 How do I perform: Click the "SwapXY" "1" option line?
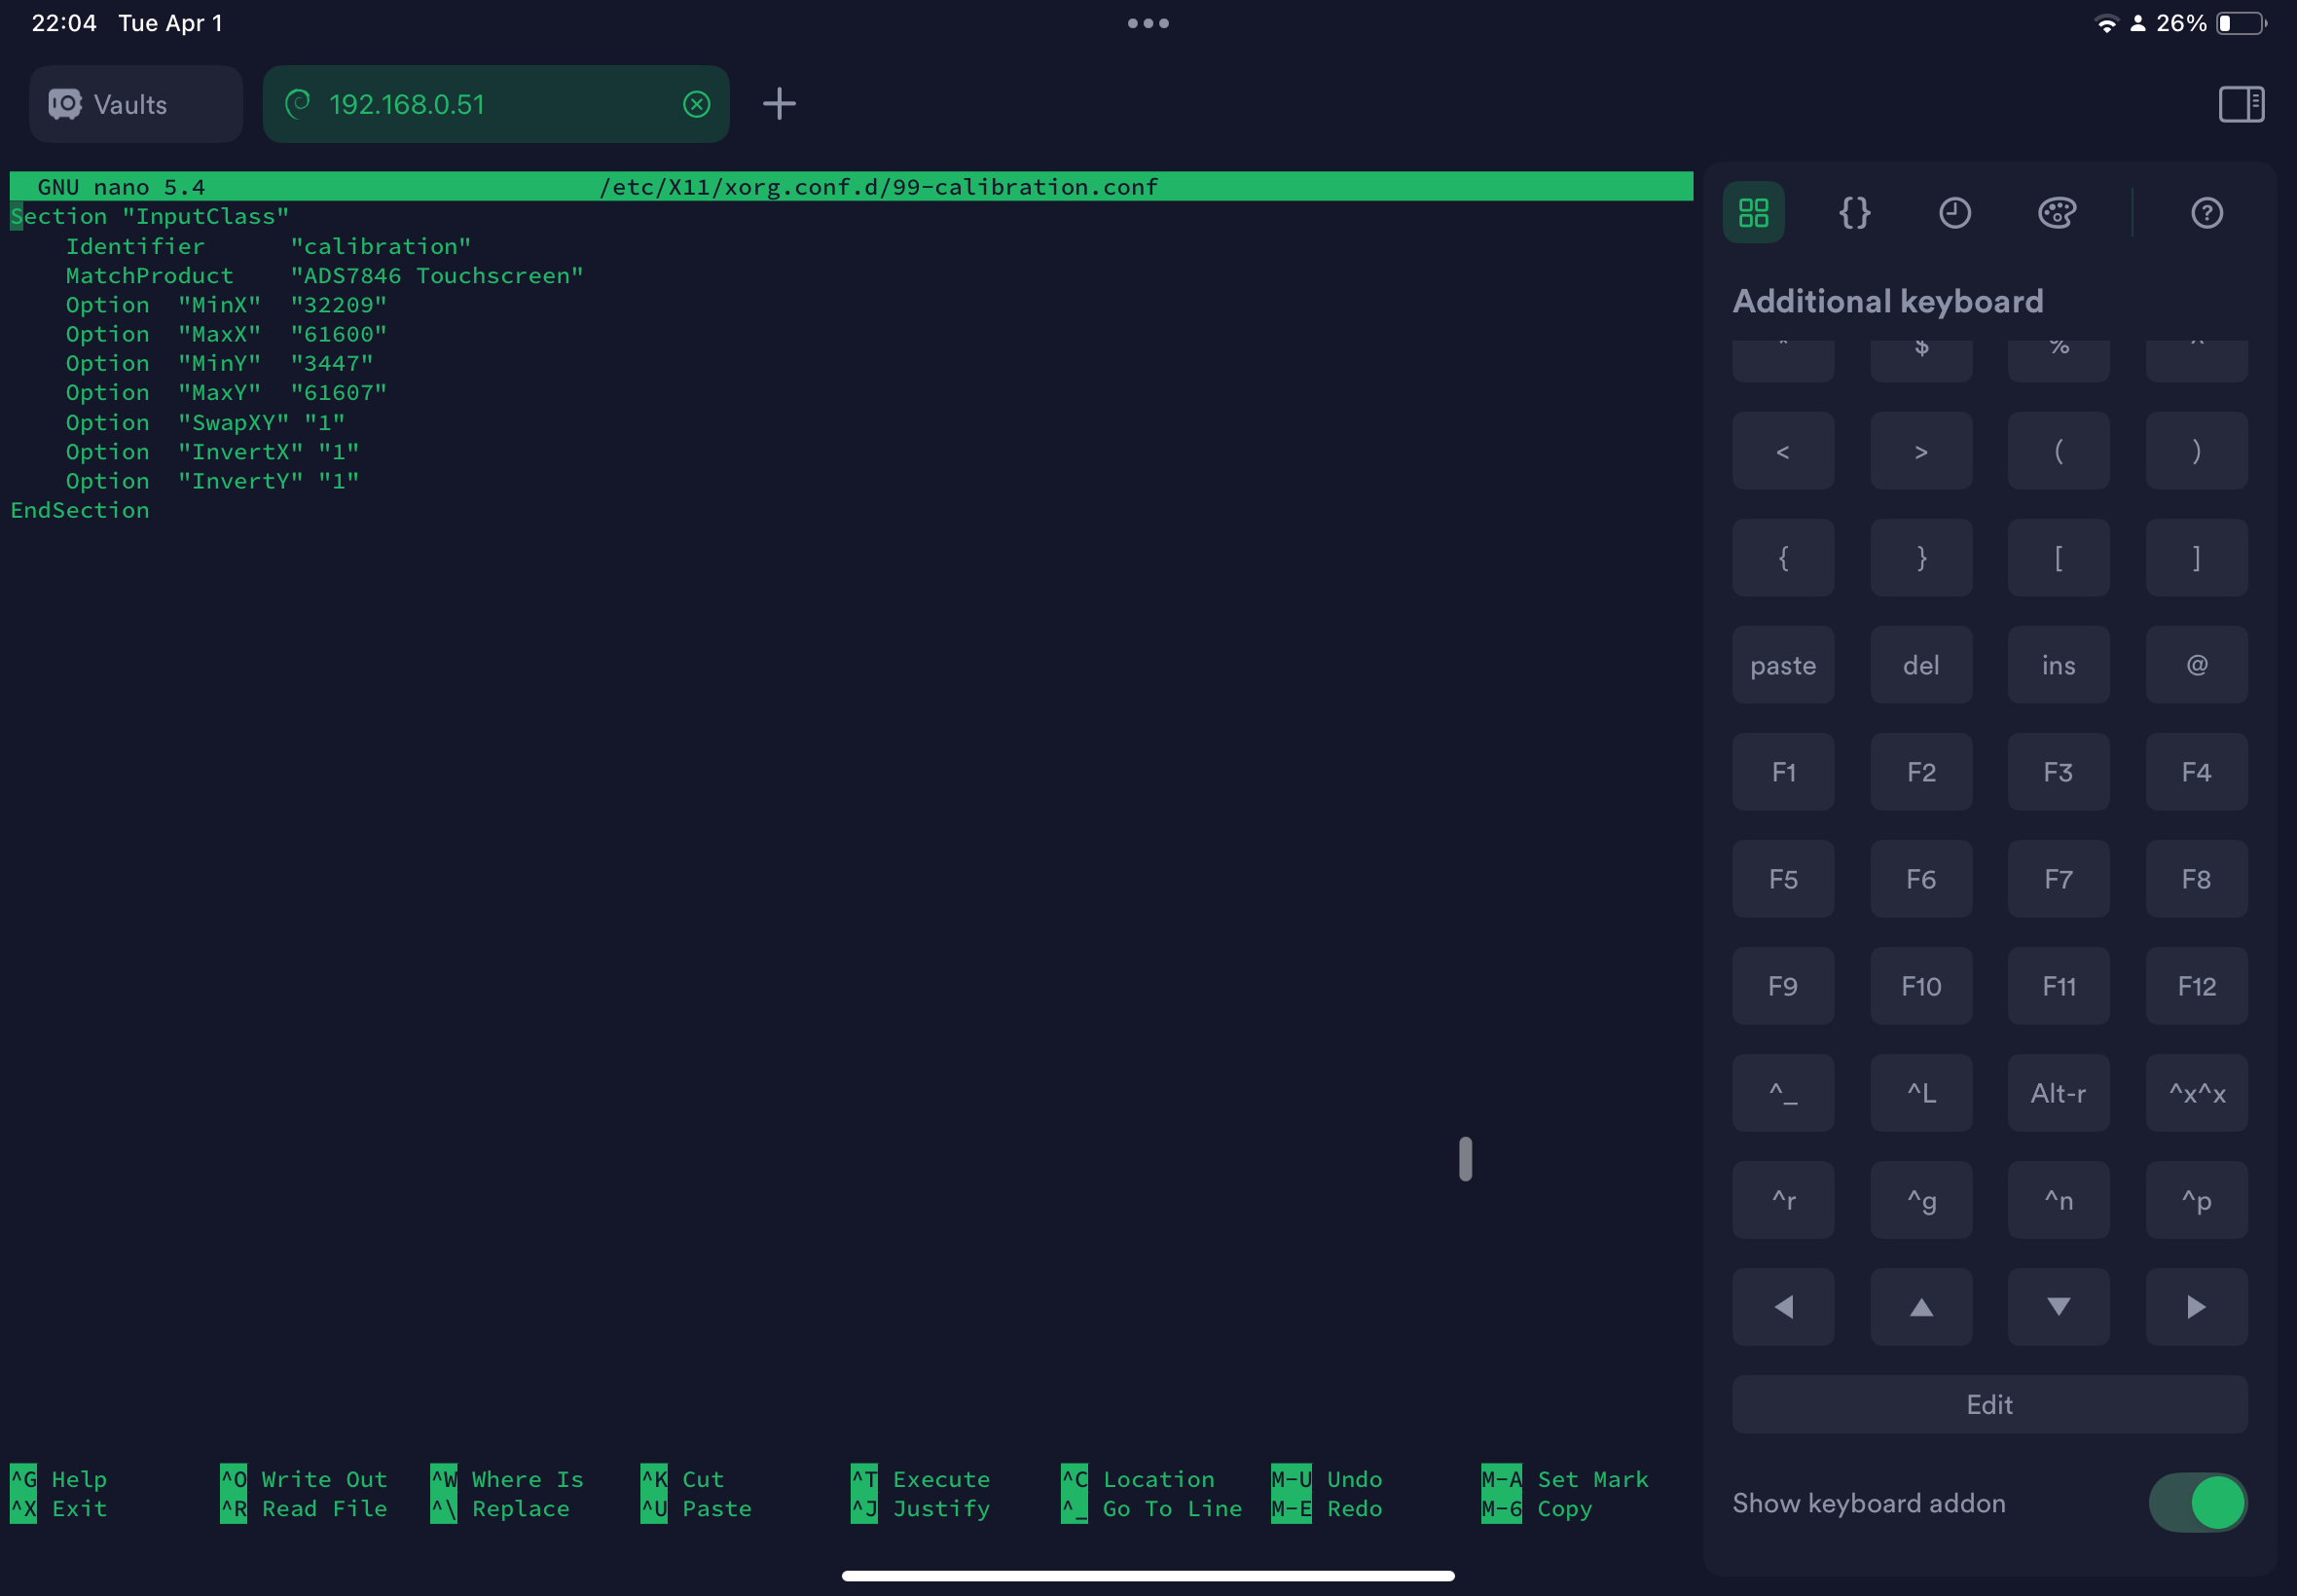(205, 423)
